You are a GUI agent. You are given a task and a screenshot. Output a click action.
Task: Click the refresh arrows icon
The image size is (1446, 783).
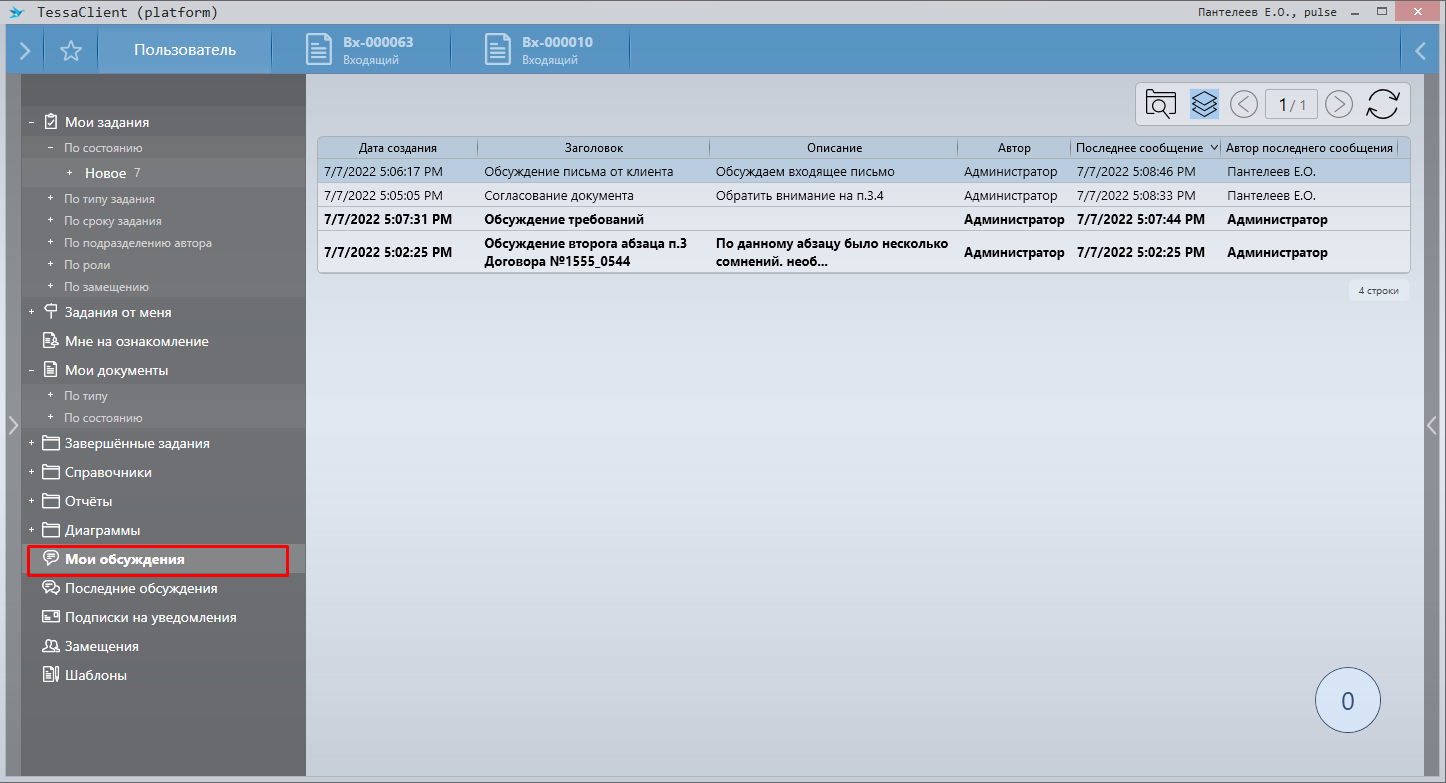pyautogui.click(x=1382, y=104)
